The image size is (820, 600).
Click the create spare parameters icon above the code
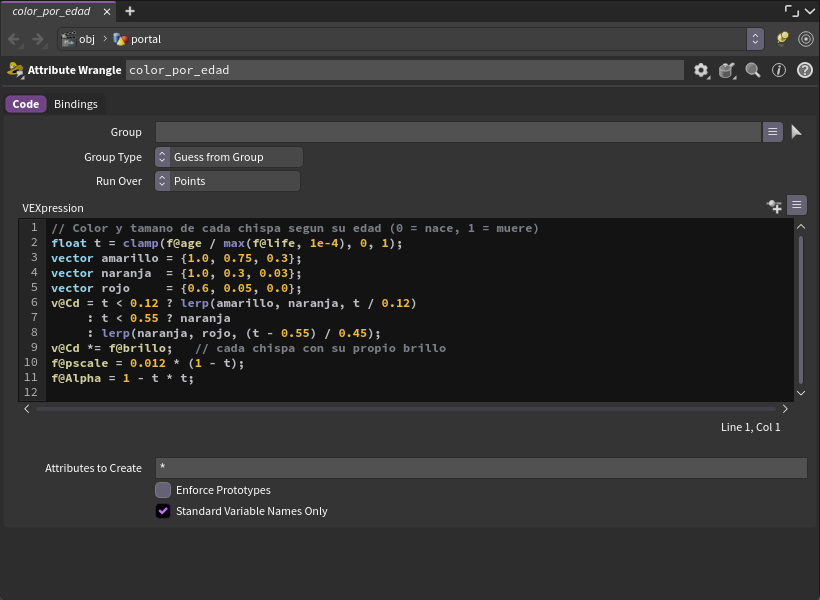point(774,206)
